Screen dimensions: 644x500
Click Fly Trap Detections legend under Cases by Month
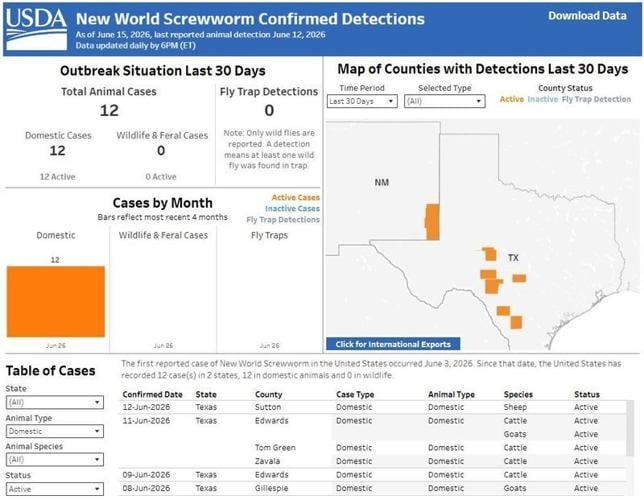[x=283, y=220]
